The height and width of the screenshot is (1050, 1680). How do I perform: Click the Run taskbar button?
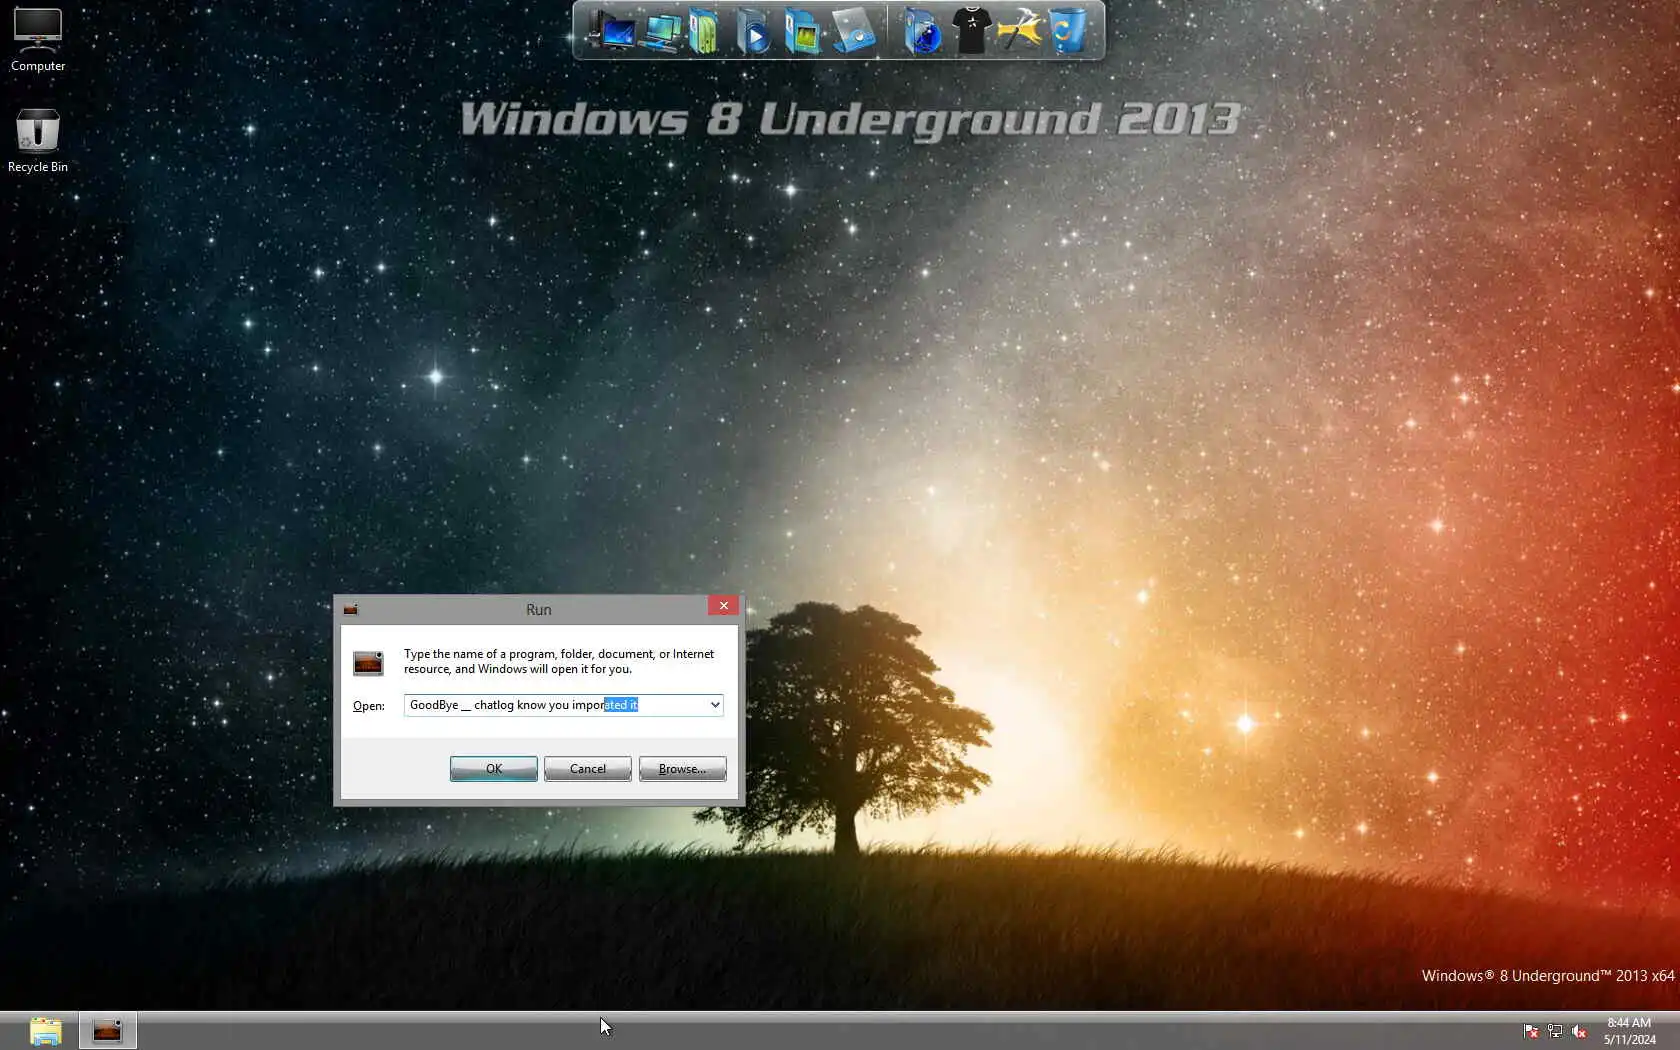[x=108, y=1031]
